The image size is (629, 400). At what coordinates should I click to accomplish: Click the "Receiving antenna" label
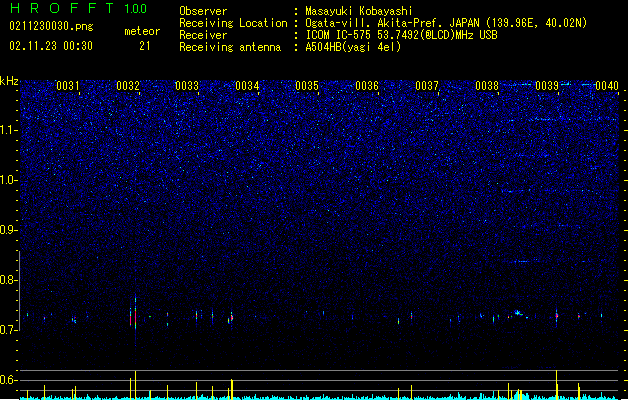tap(230, 47)
